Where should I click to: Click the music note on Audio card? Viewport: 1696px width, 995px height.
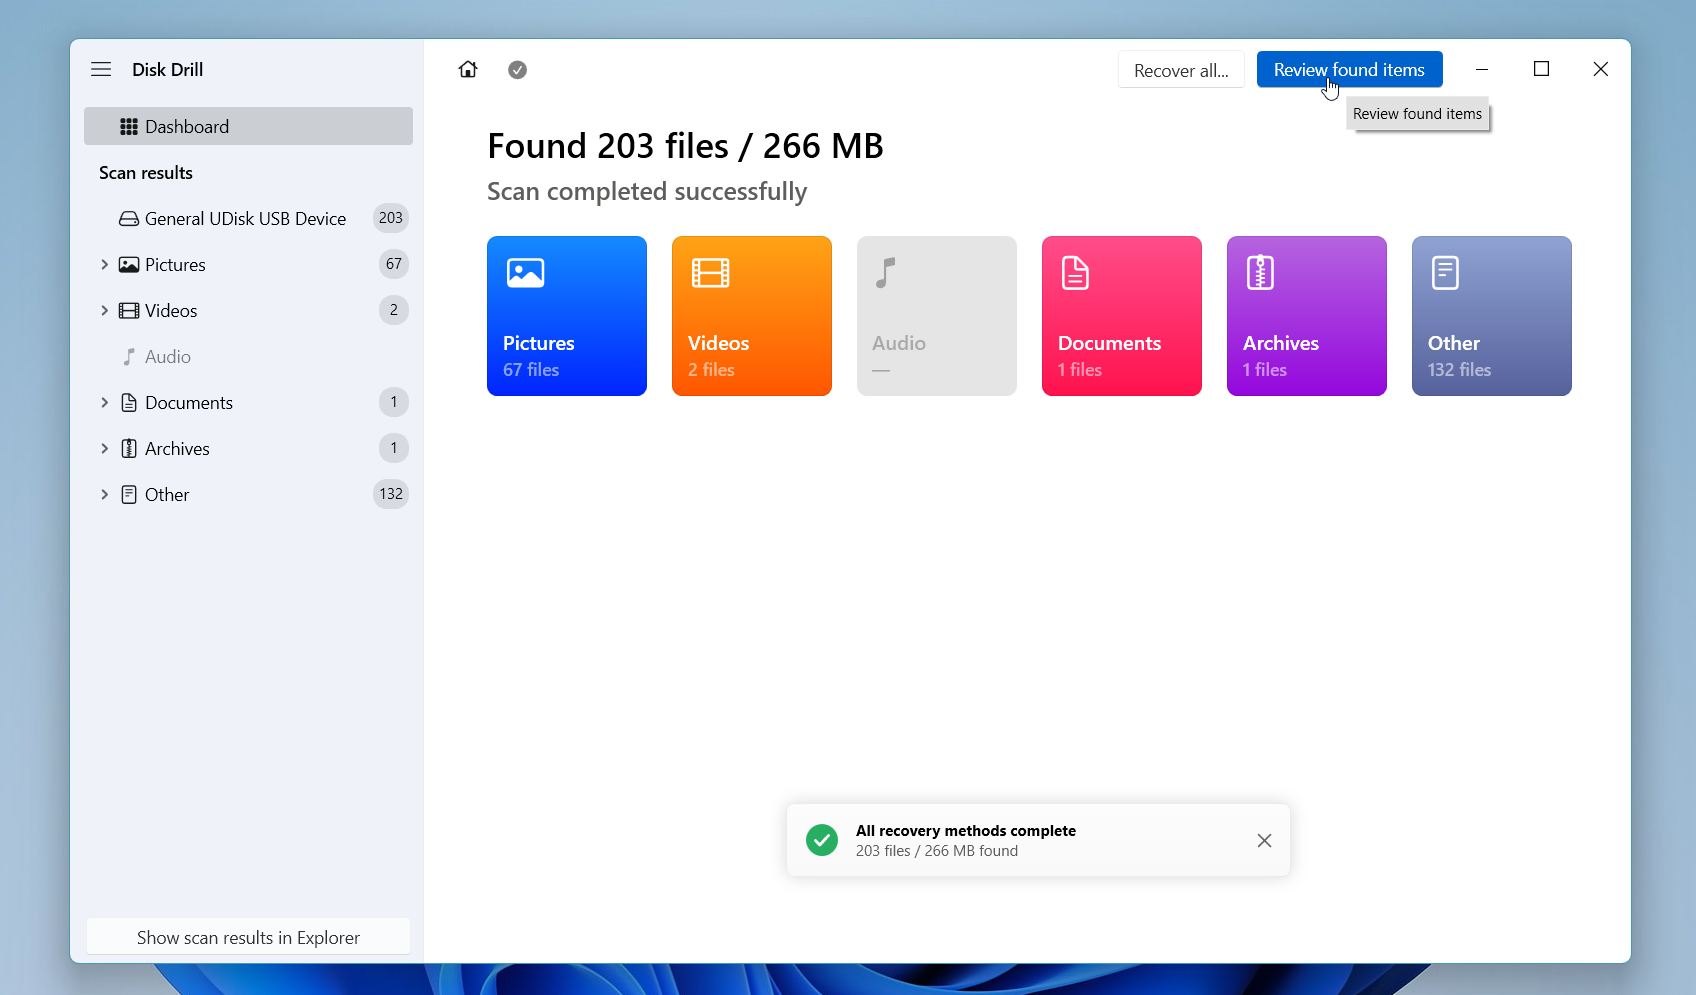pyautogui.click(x=885, y=272)
